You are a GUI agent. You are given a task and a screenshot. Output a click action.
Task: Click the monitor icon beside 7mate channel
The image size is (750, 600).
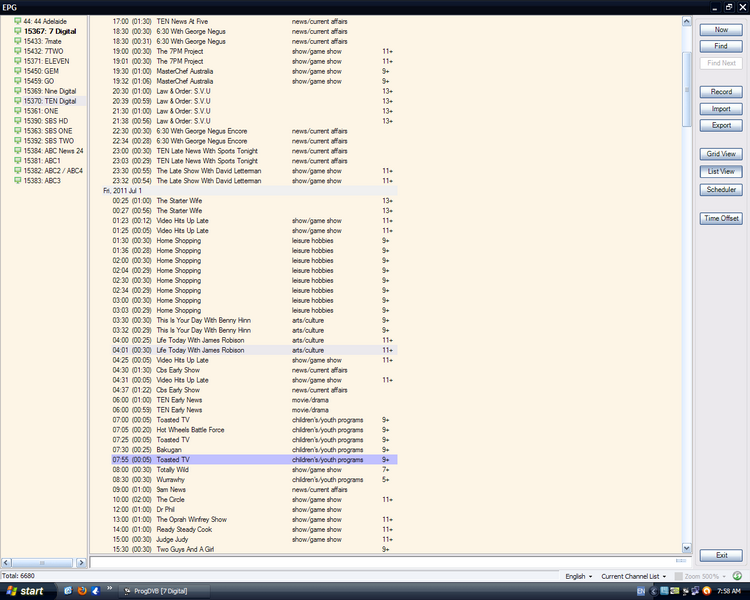pyautogui.click(x=17, y=41)
